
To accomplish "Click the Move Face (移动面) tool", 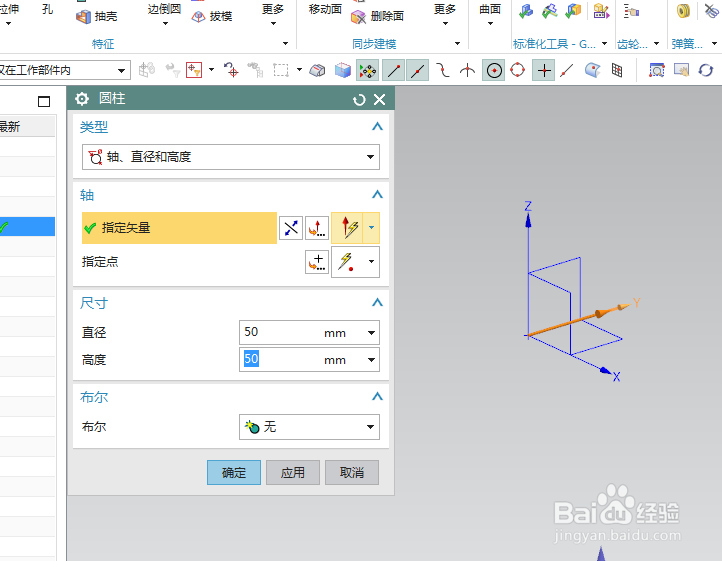I will 325,9.
